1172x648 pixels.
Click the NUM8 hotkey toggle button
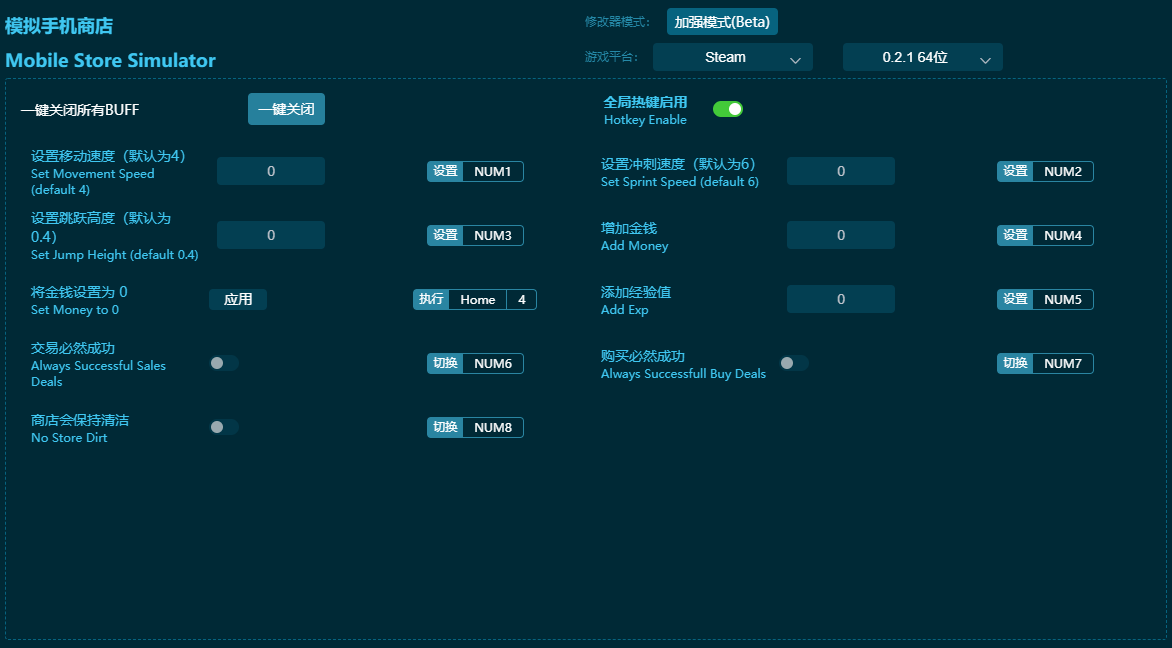click(476, 427)
